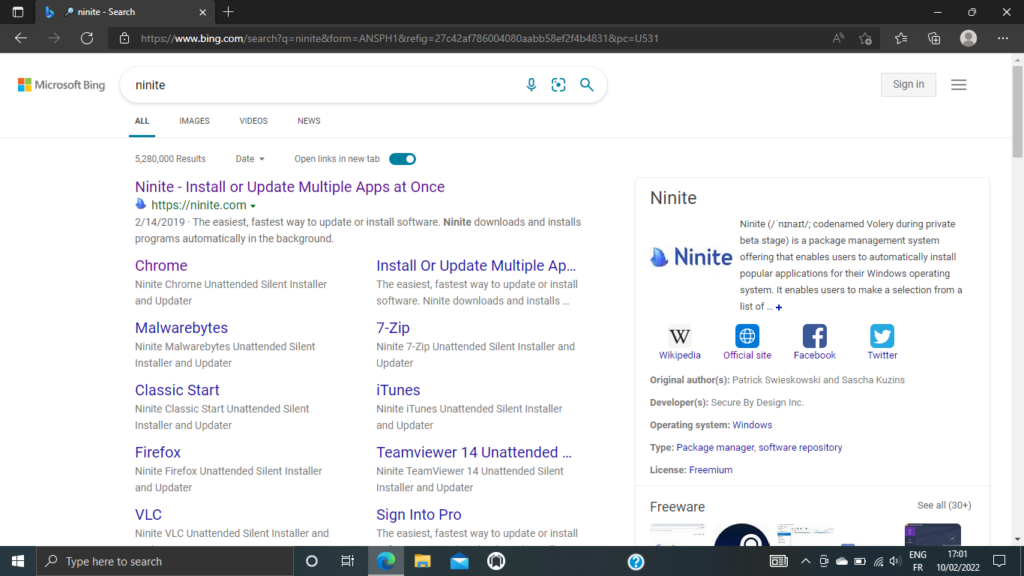This screenshot has height=576, width=1024.
Task: Switch to IMAGES tab
Action: pos(195,121)
